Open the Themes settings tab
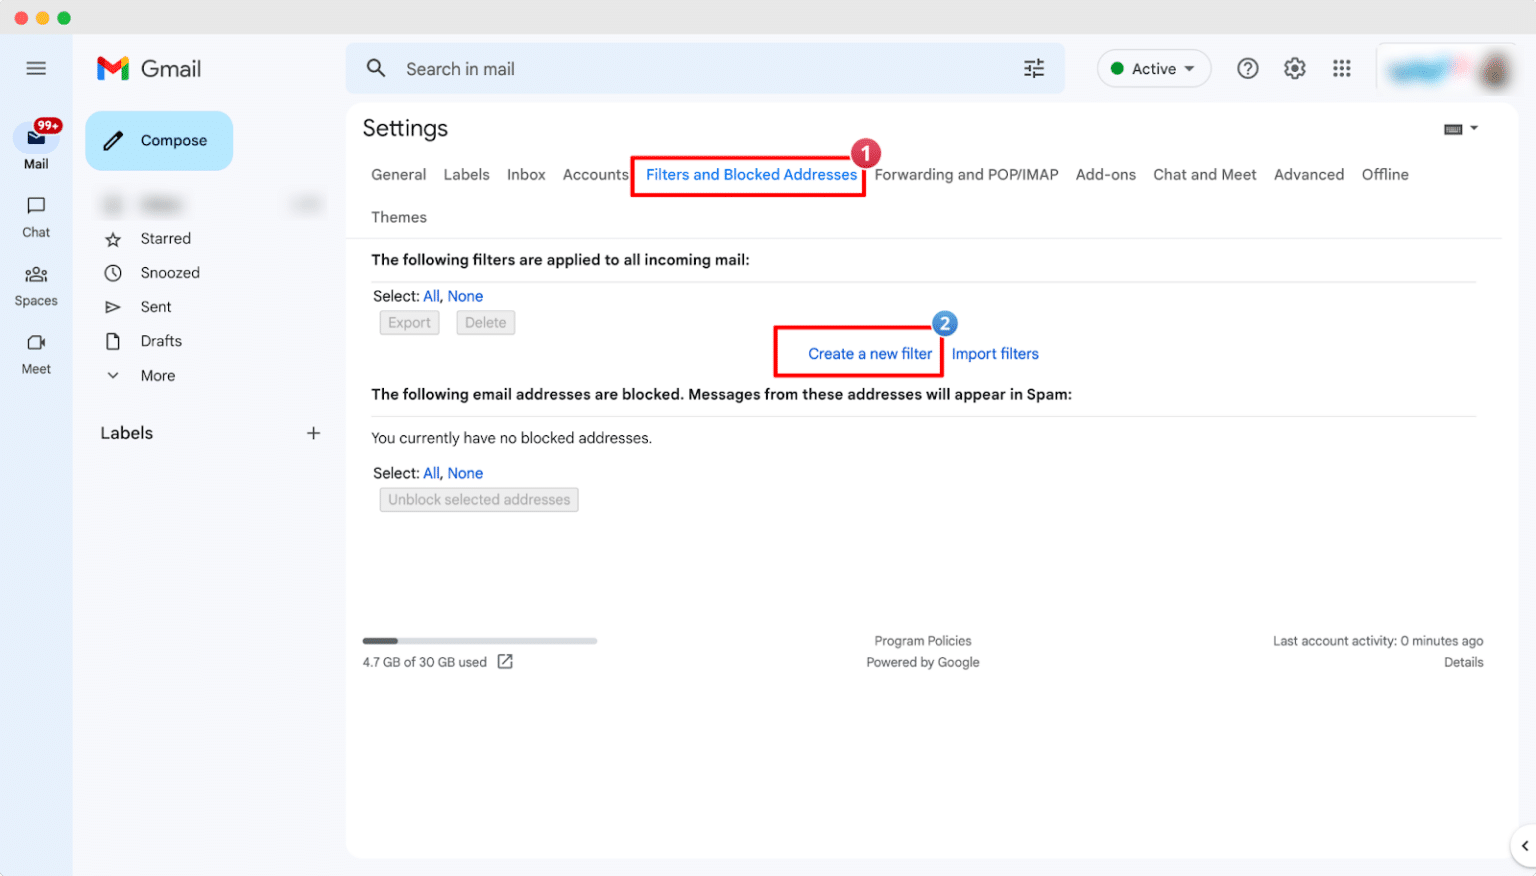Viewport: 1536px width, 876px height. (399, 217)
